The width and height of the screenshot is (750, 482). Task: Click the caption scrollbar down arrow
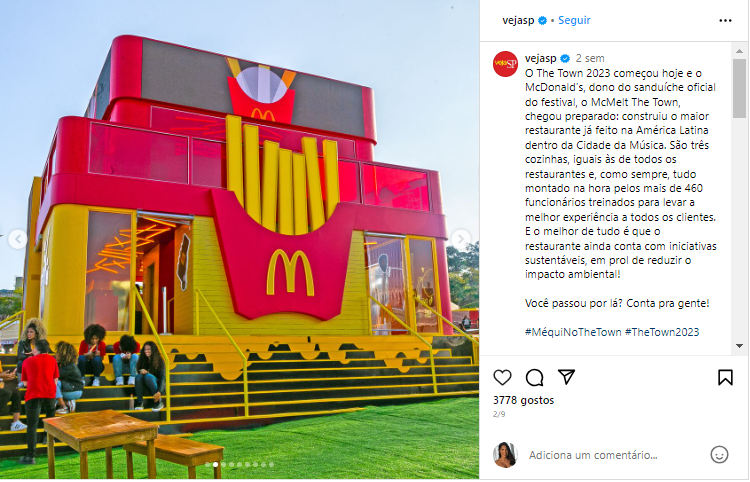click(x=739, y=346)
